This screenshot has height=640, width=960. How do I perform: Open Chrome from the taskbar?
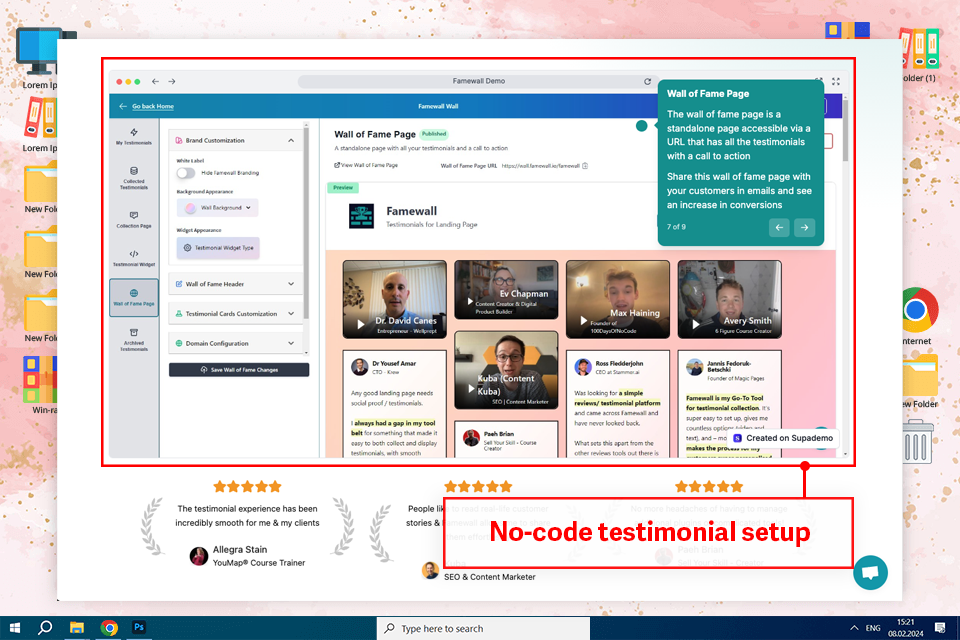109,628
